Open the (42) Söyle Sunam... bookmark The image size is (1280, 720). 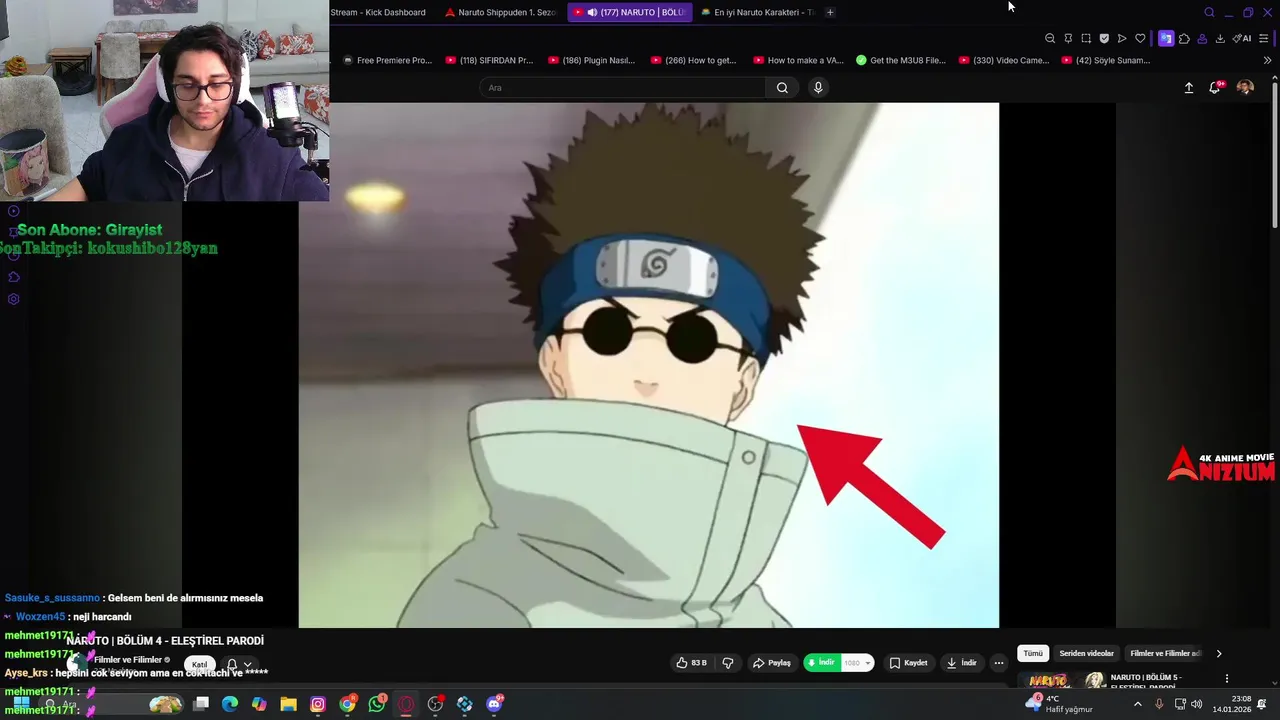click(x=1106, y=60)
